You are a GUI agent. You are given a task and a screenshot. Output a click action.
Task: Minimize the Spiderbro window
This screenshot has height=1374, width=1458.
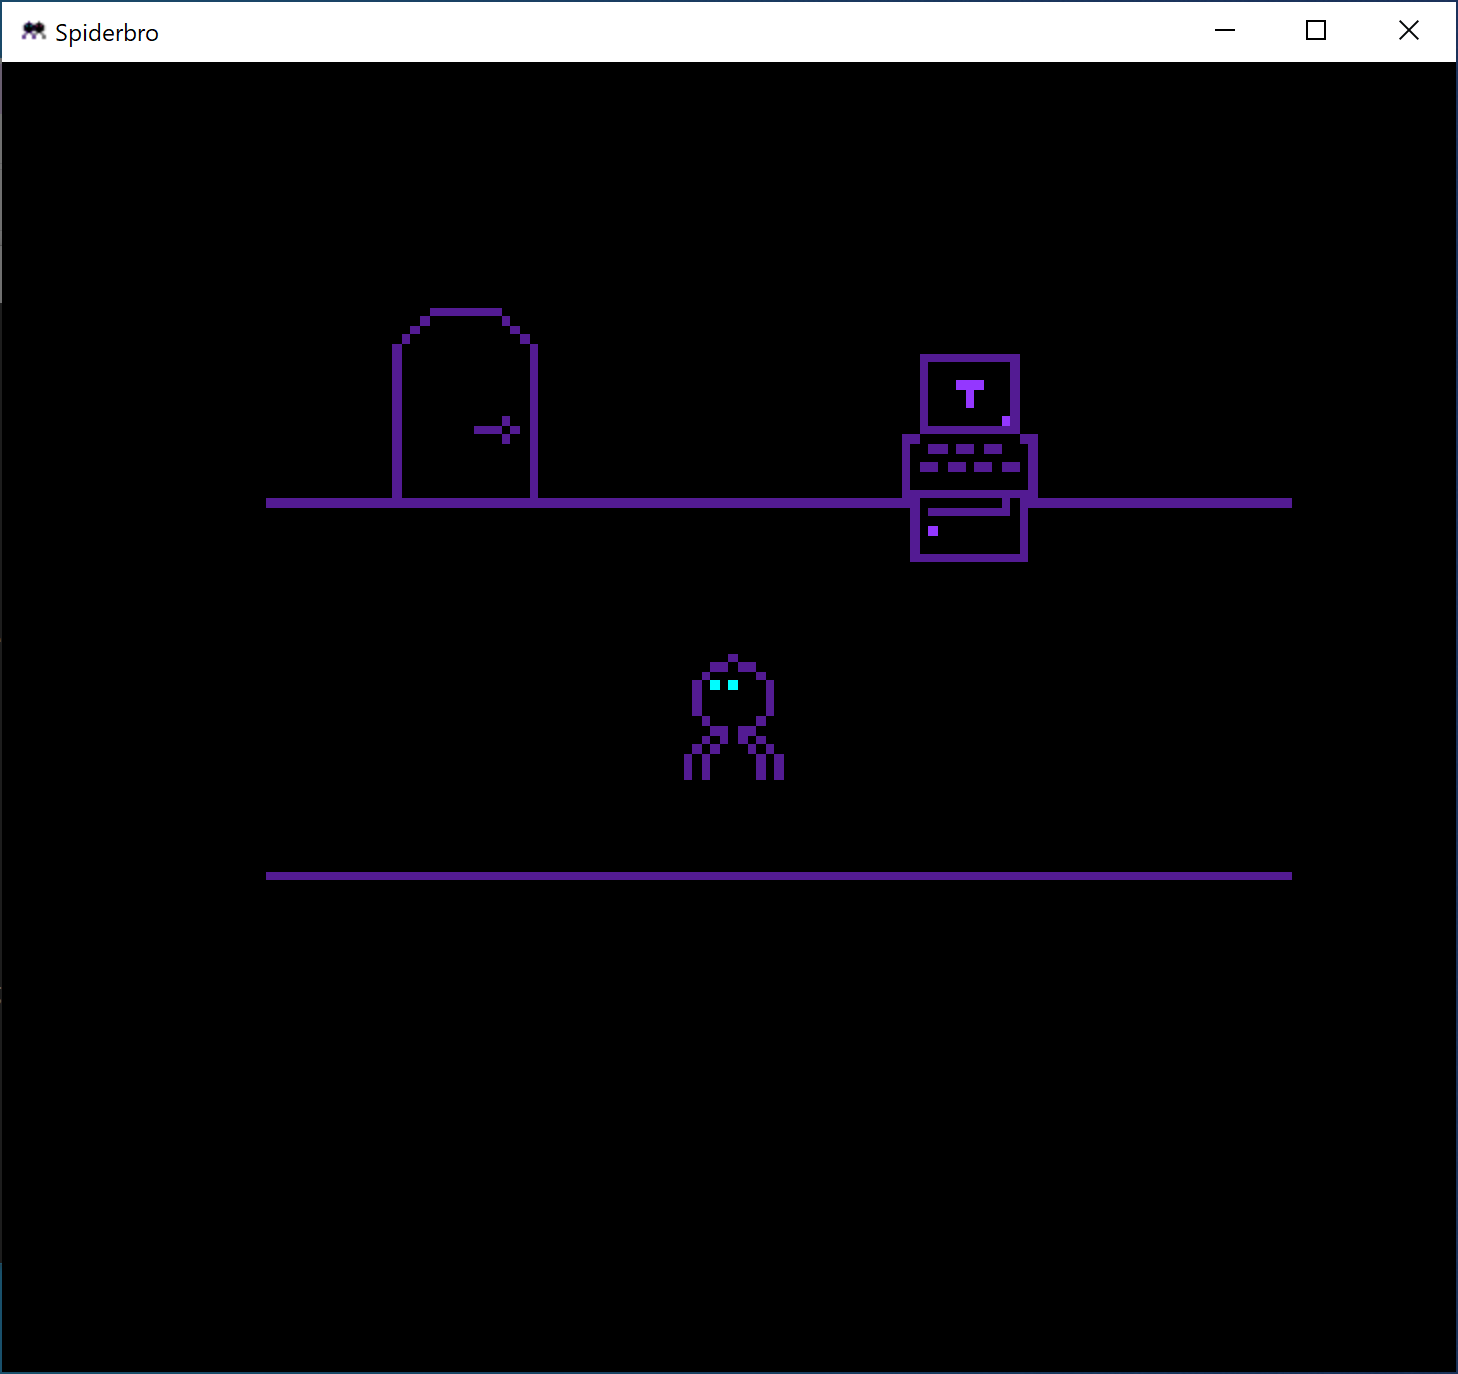tap(1225, 31)
